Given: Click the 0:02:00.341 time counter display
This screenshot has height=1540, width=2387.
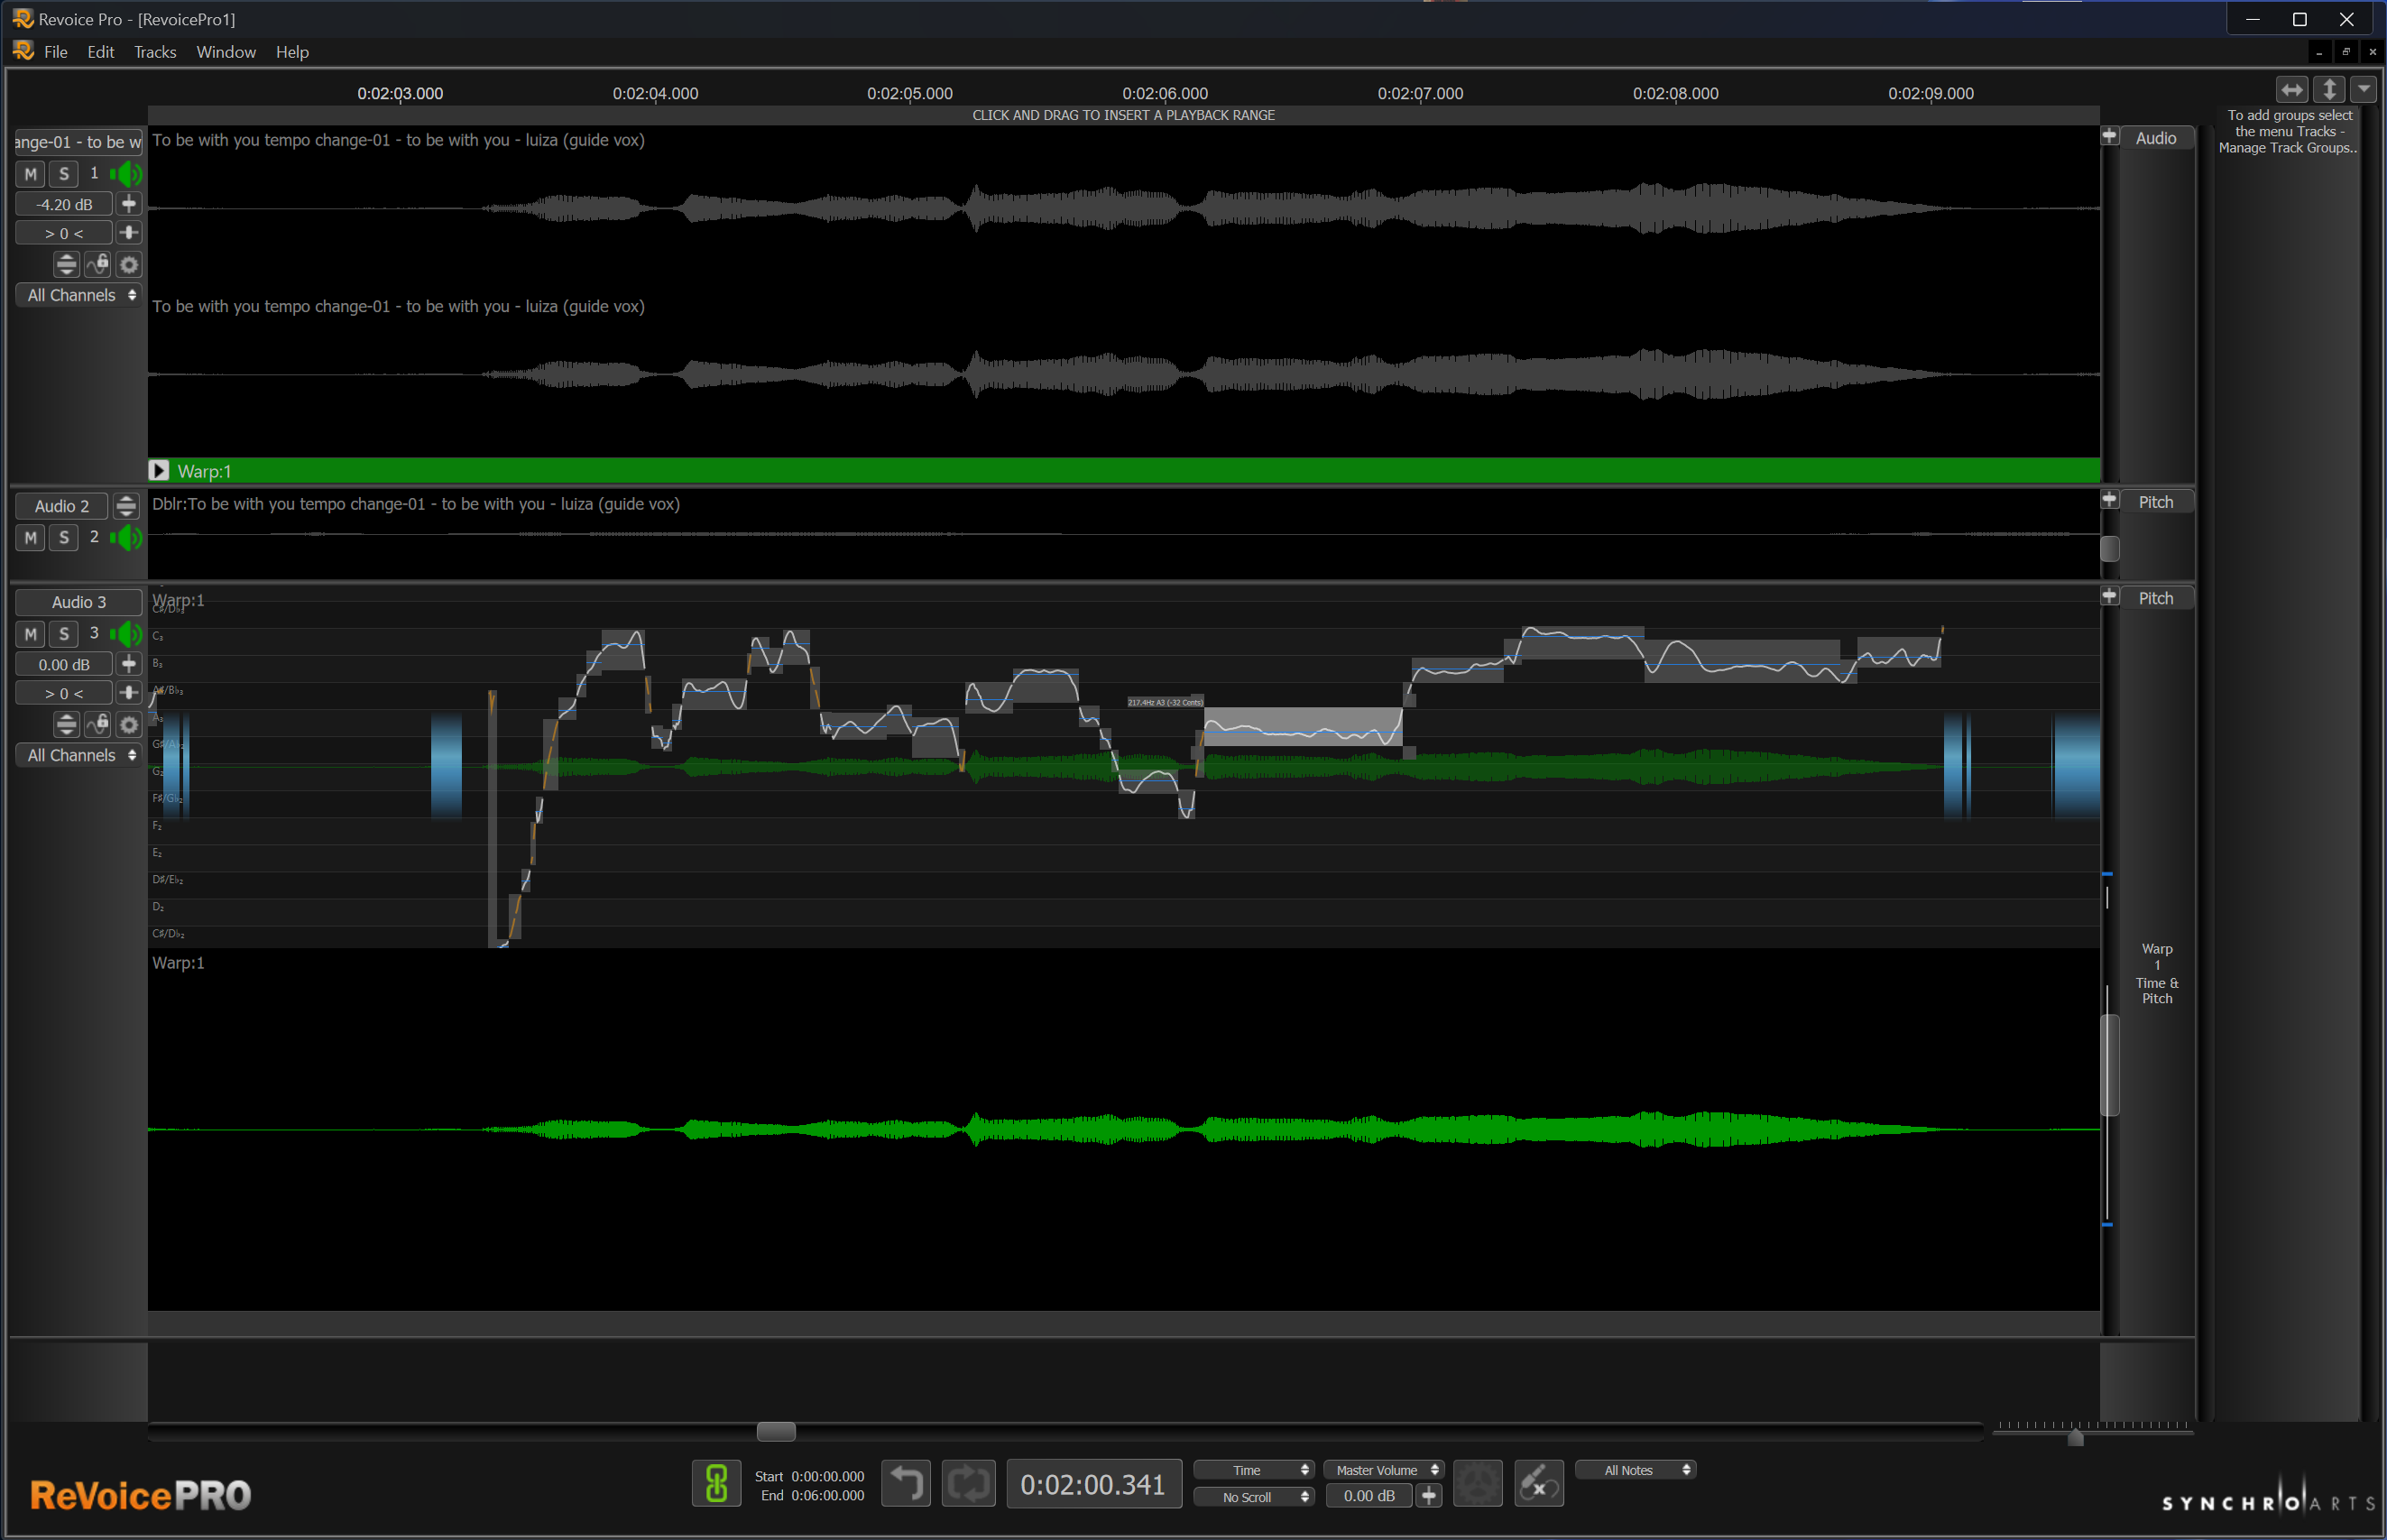Looking at the screenshot, I should point(1093,1484).
